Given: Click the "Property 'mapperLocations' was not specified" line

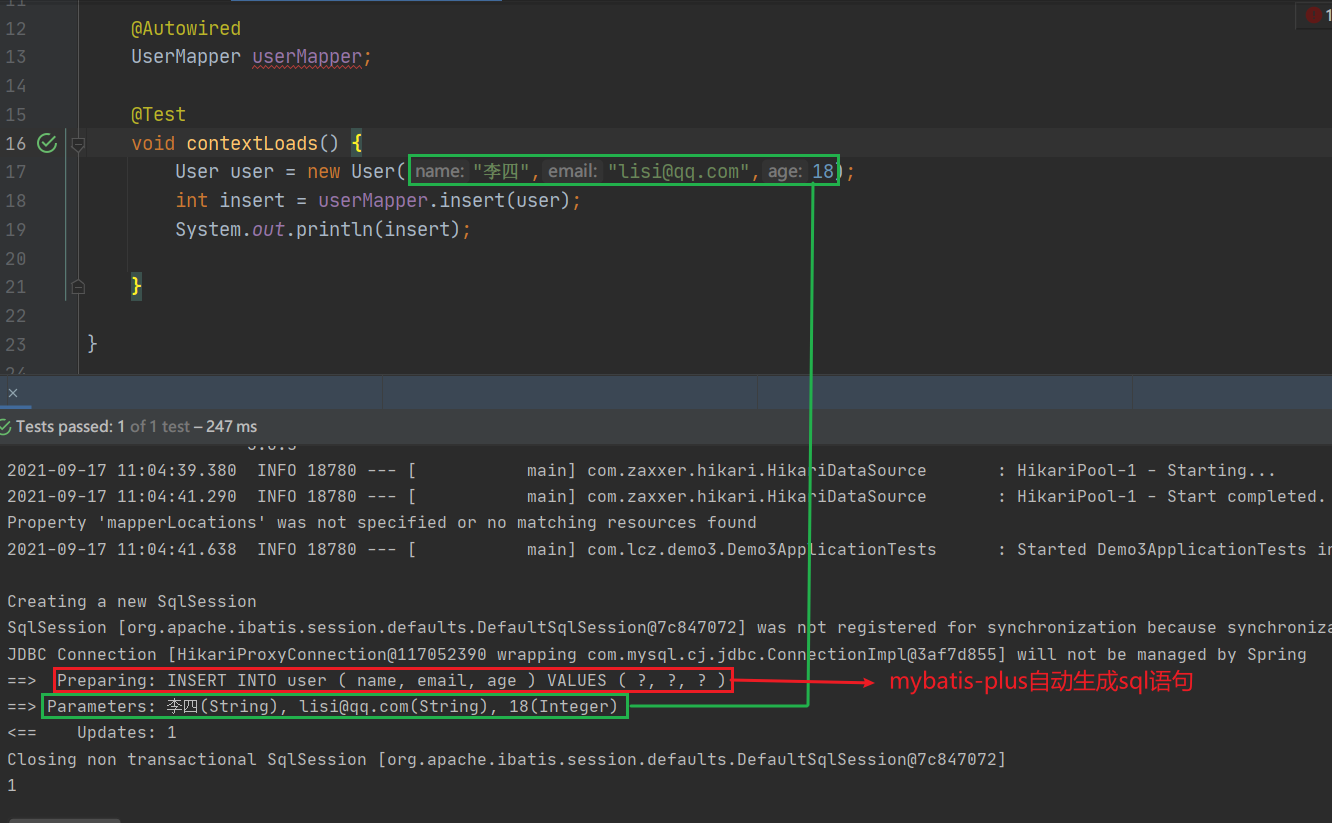Looking at the screenshot, I should point(382,522).
